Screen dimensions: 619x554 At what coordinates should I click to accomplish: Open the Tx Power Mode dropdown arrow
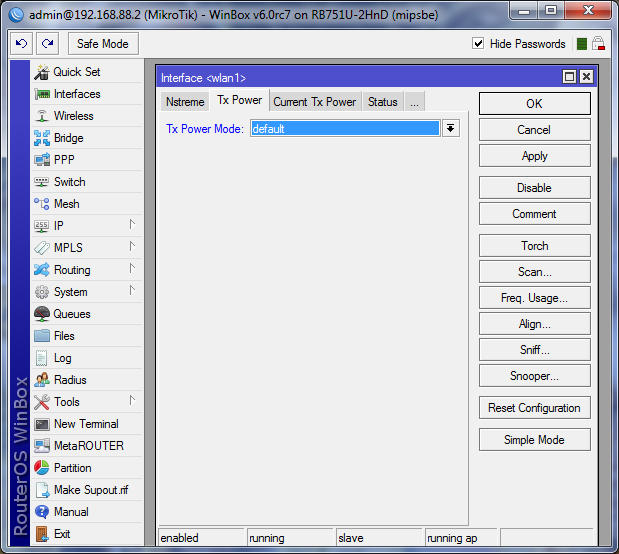pos(450,128)
